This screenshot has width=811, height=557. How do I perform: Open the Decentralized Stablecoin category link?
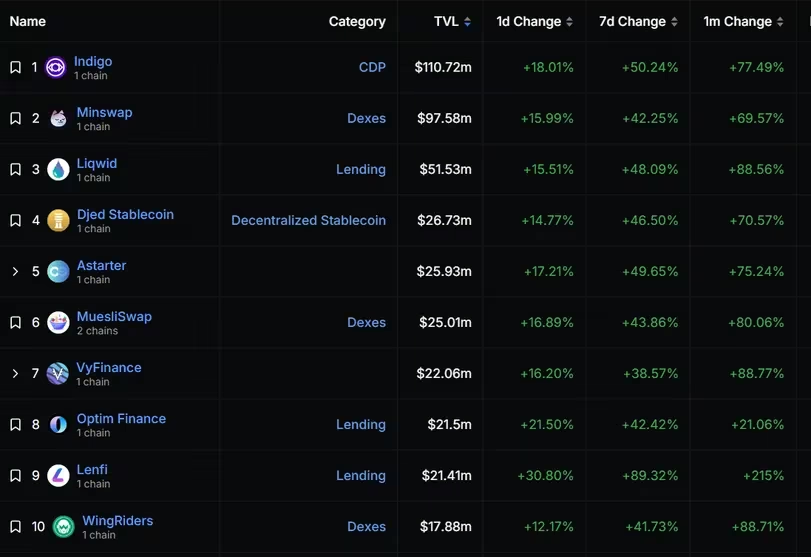pos(308,220)
